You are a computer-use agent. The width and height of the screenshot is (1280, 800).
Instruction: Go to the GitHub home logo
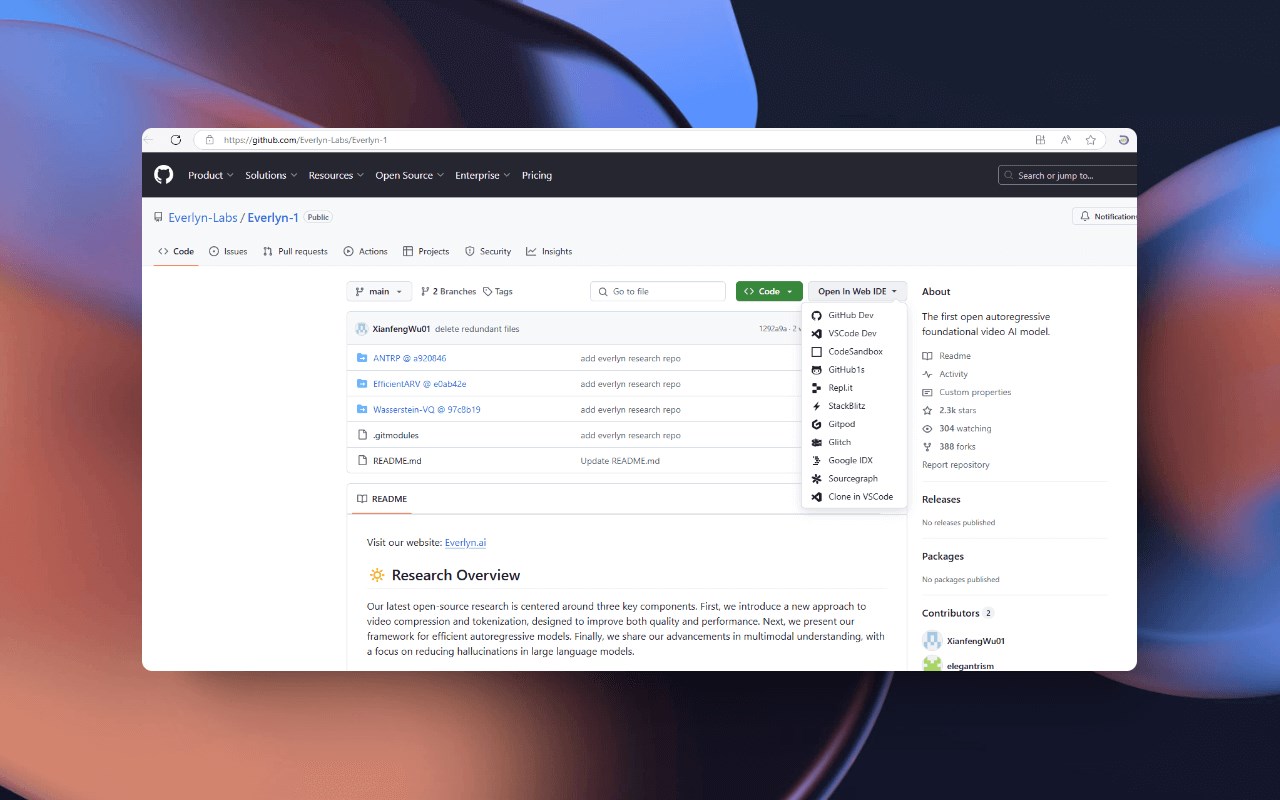pos(163,175)
